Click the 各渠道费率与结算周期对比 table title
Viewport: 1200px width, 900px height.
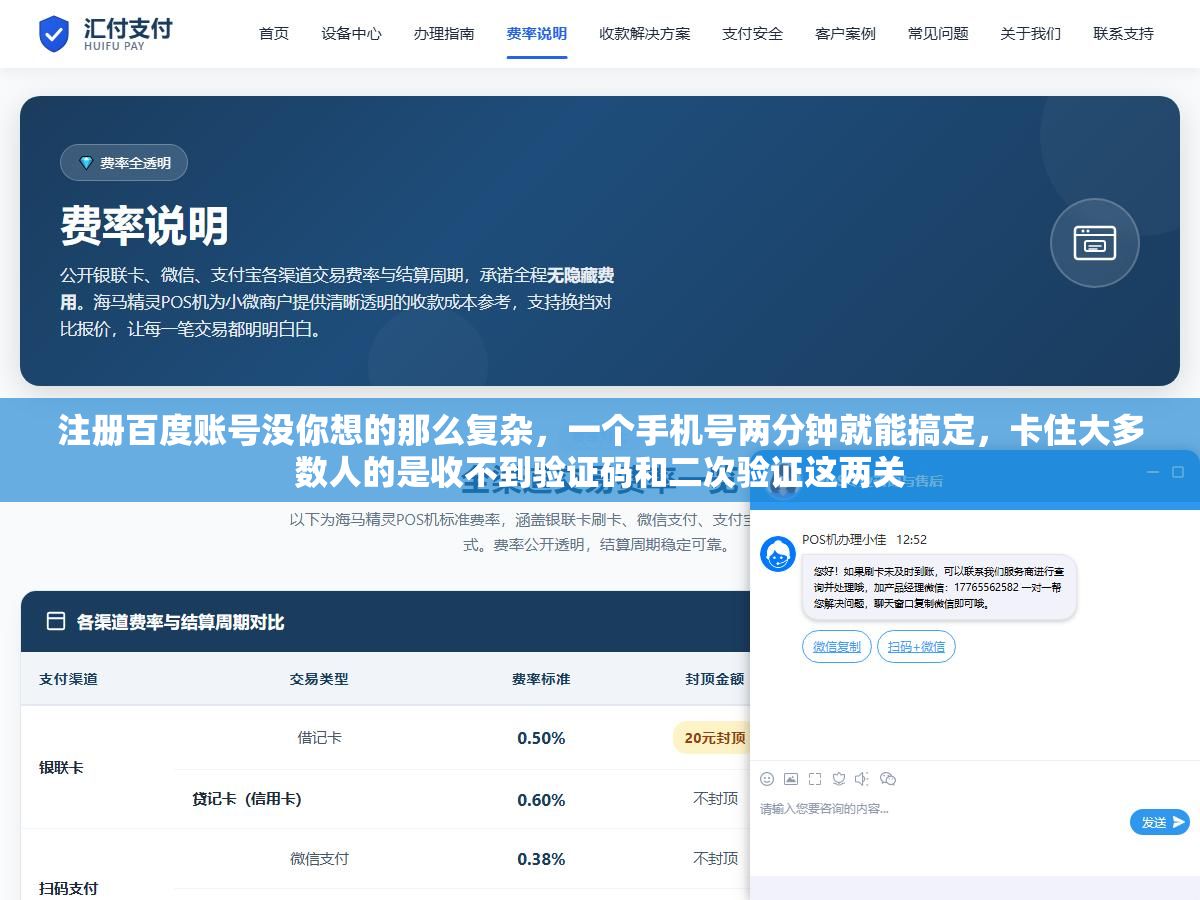(180, 622)
